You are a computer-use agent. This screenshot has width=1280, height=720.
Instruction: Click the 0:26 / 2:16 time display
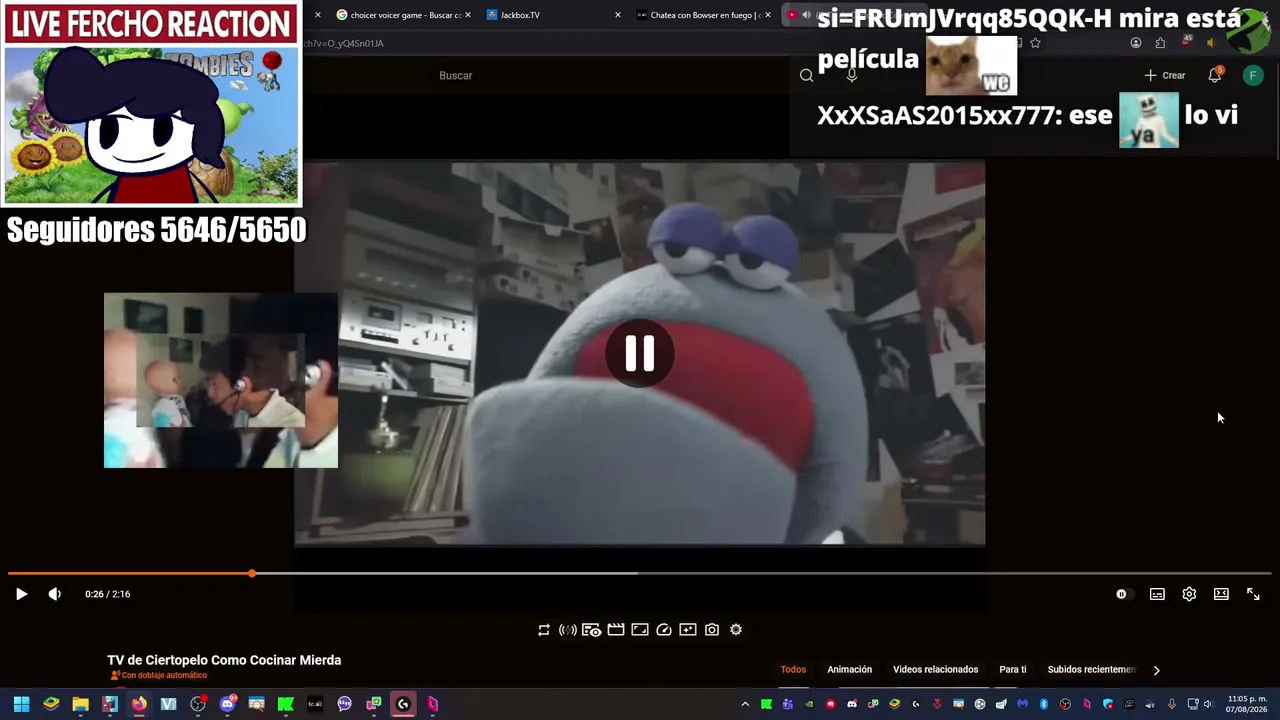(108, 594)
